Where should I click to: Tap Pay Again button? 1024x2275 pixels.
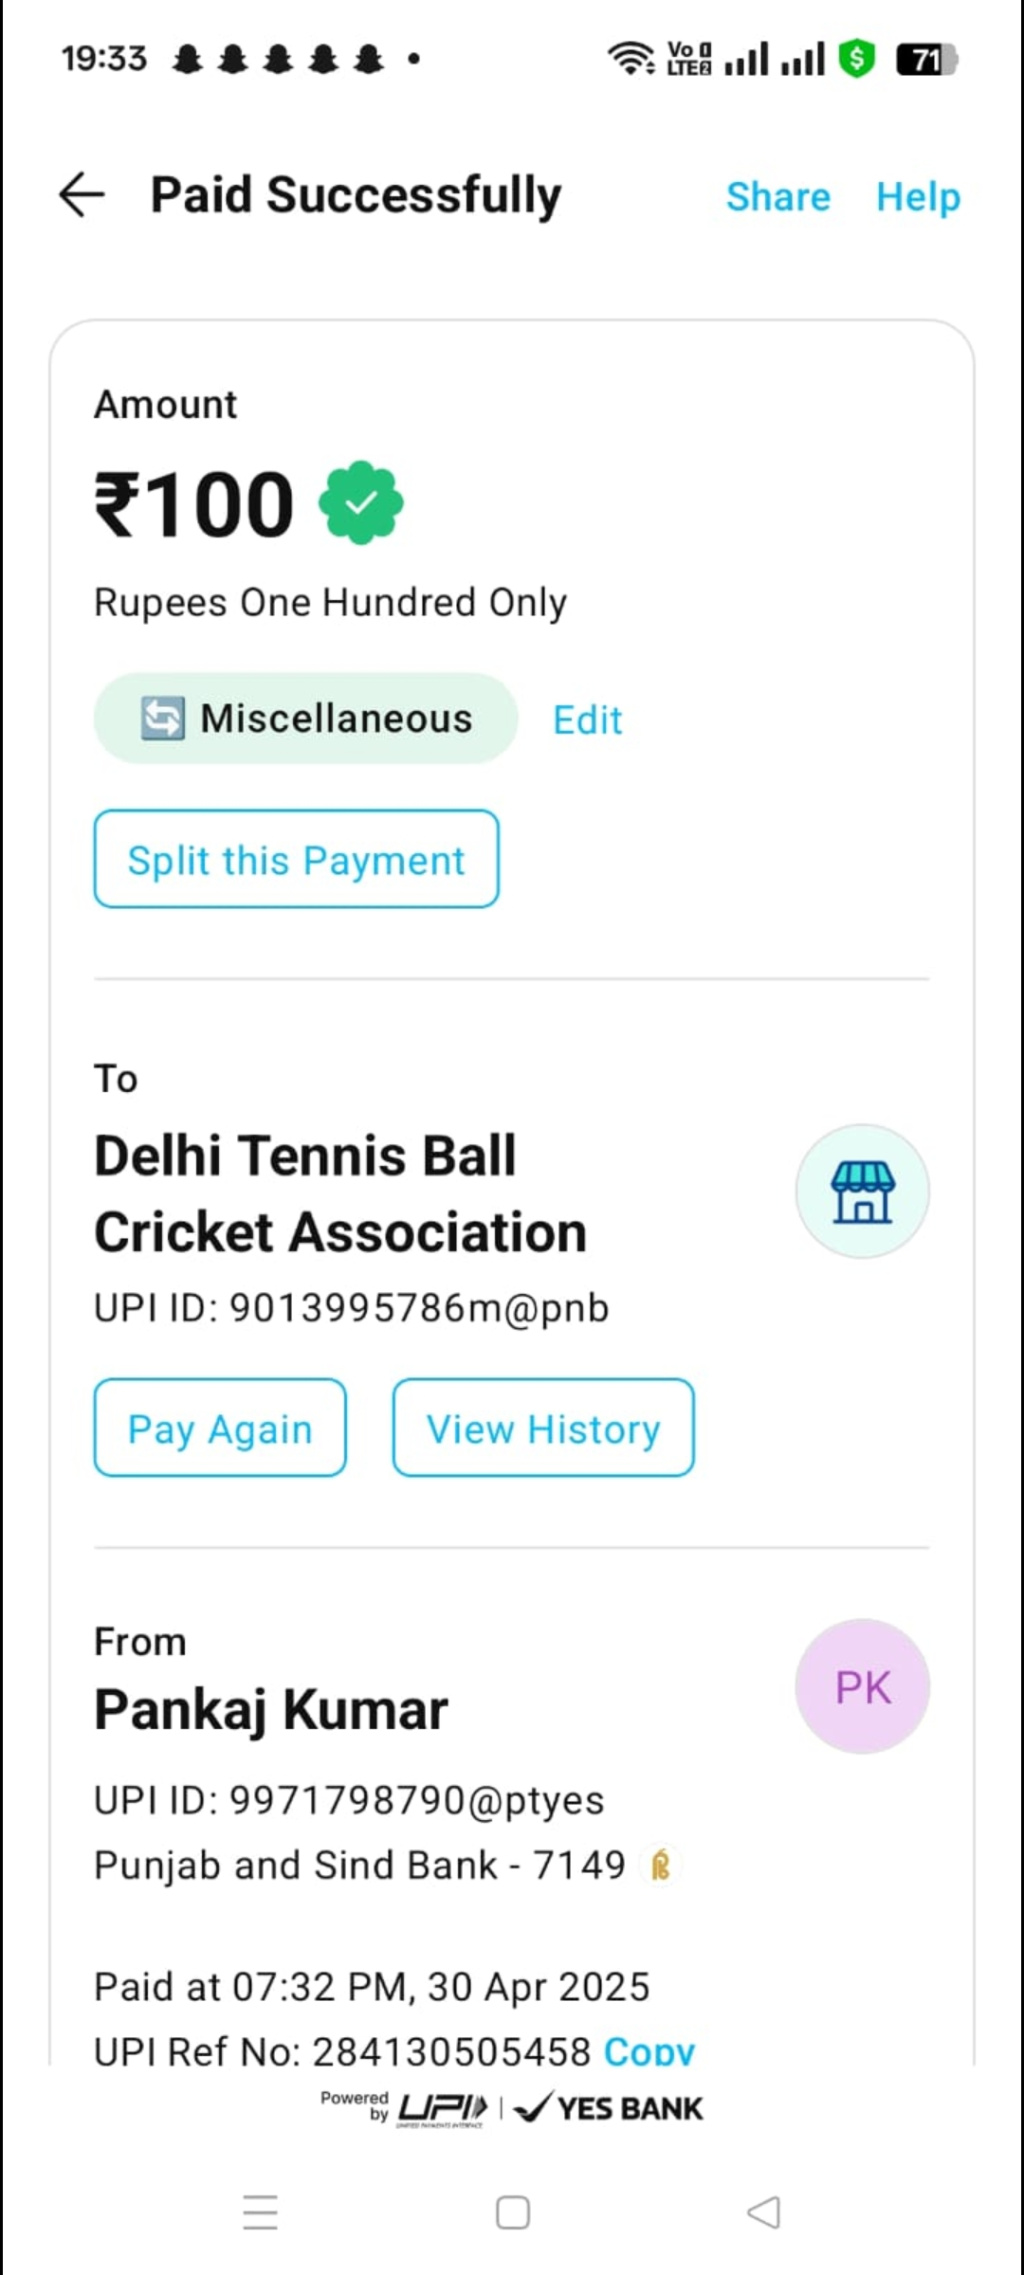pyautogui.click(x=220, y=1428)
